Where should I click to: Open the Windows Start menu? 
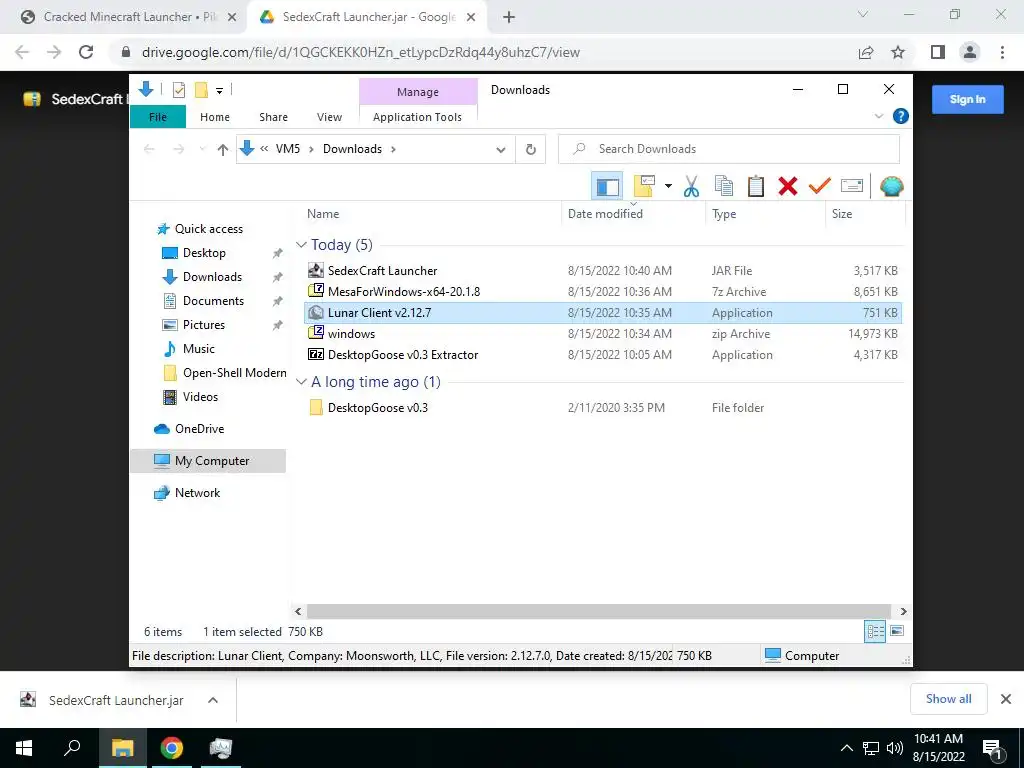click(24, 748)
